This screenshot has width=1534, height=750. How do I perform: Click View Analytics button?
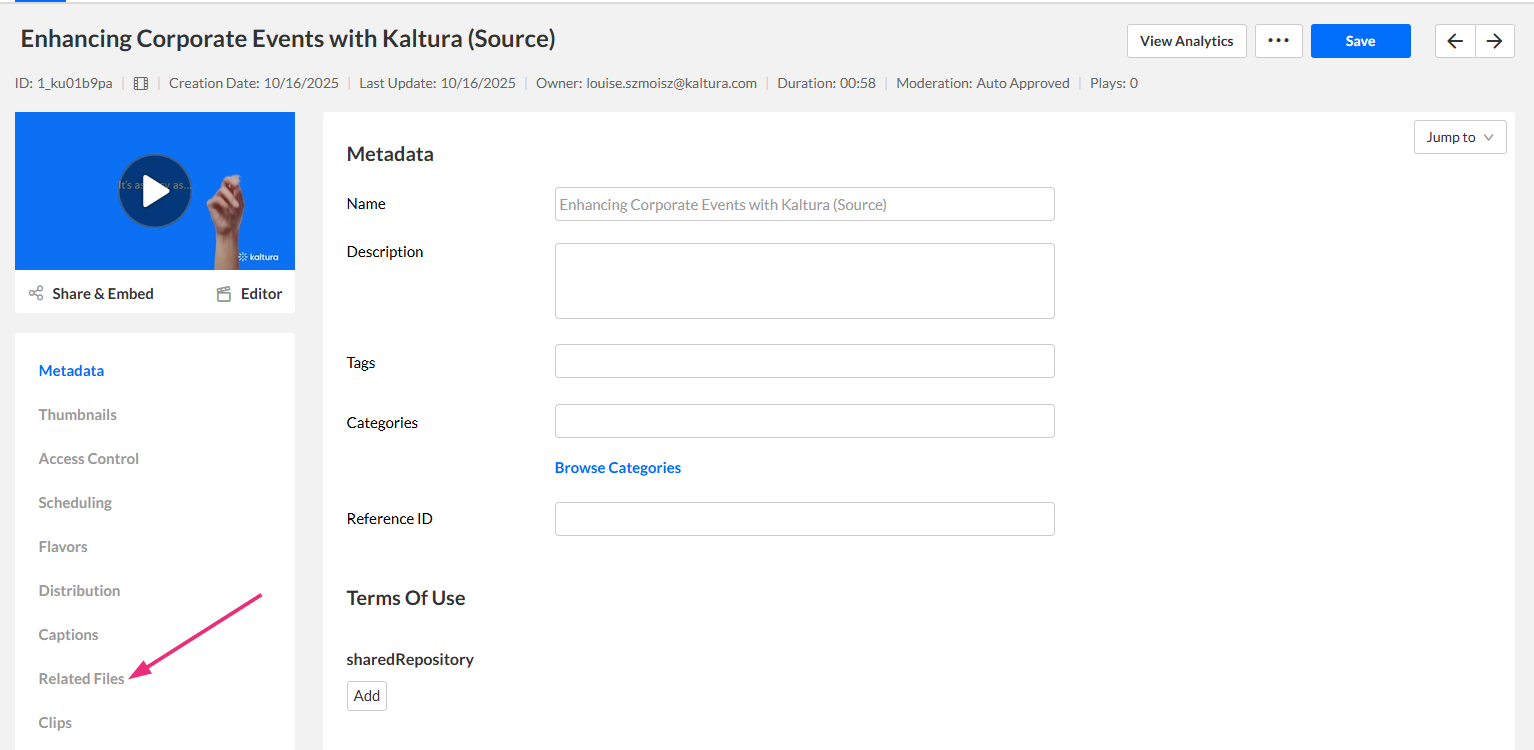click(x=1187, y=41)
